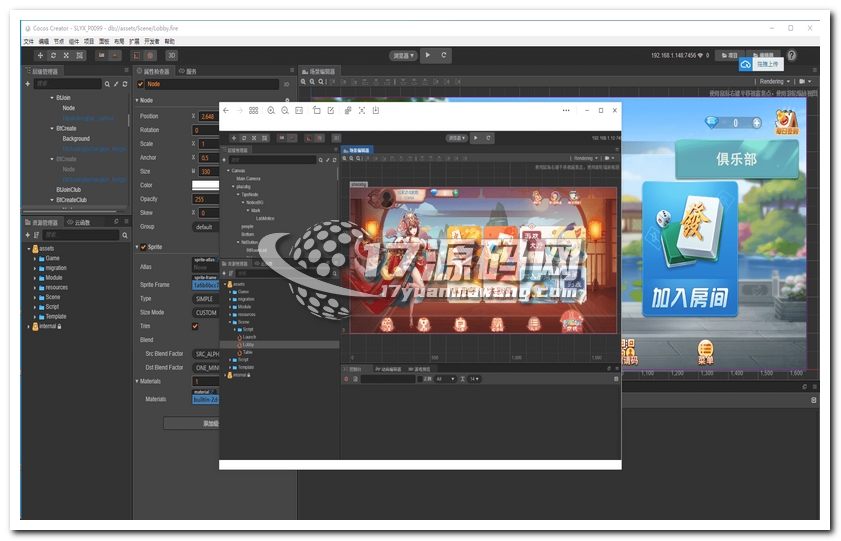Toggle the small 3D button beside the Node name
Image resolution: width=841 pixels, height=541 pixels.
click(x=286, y=84)
